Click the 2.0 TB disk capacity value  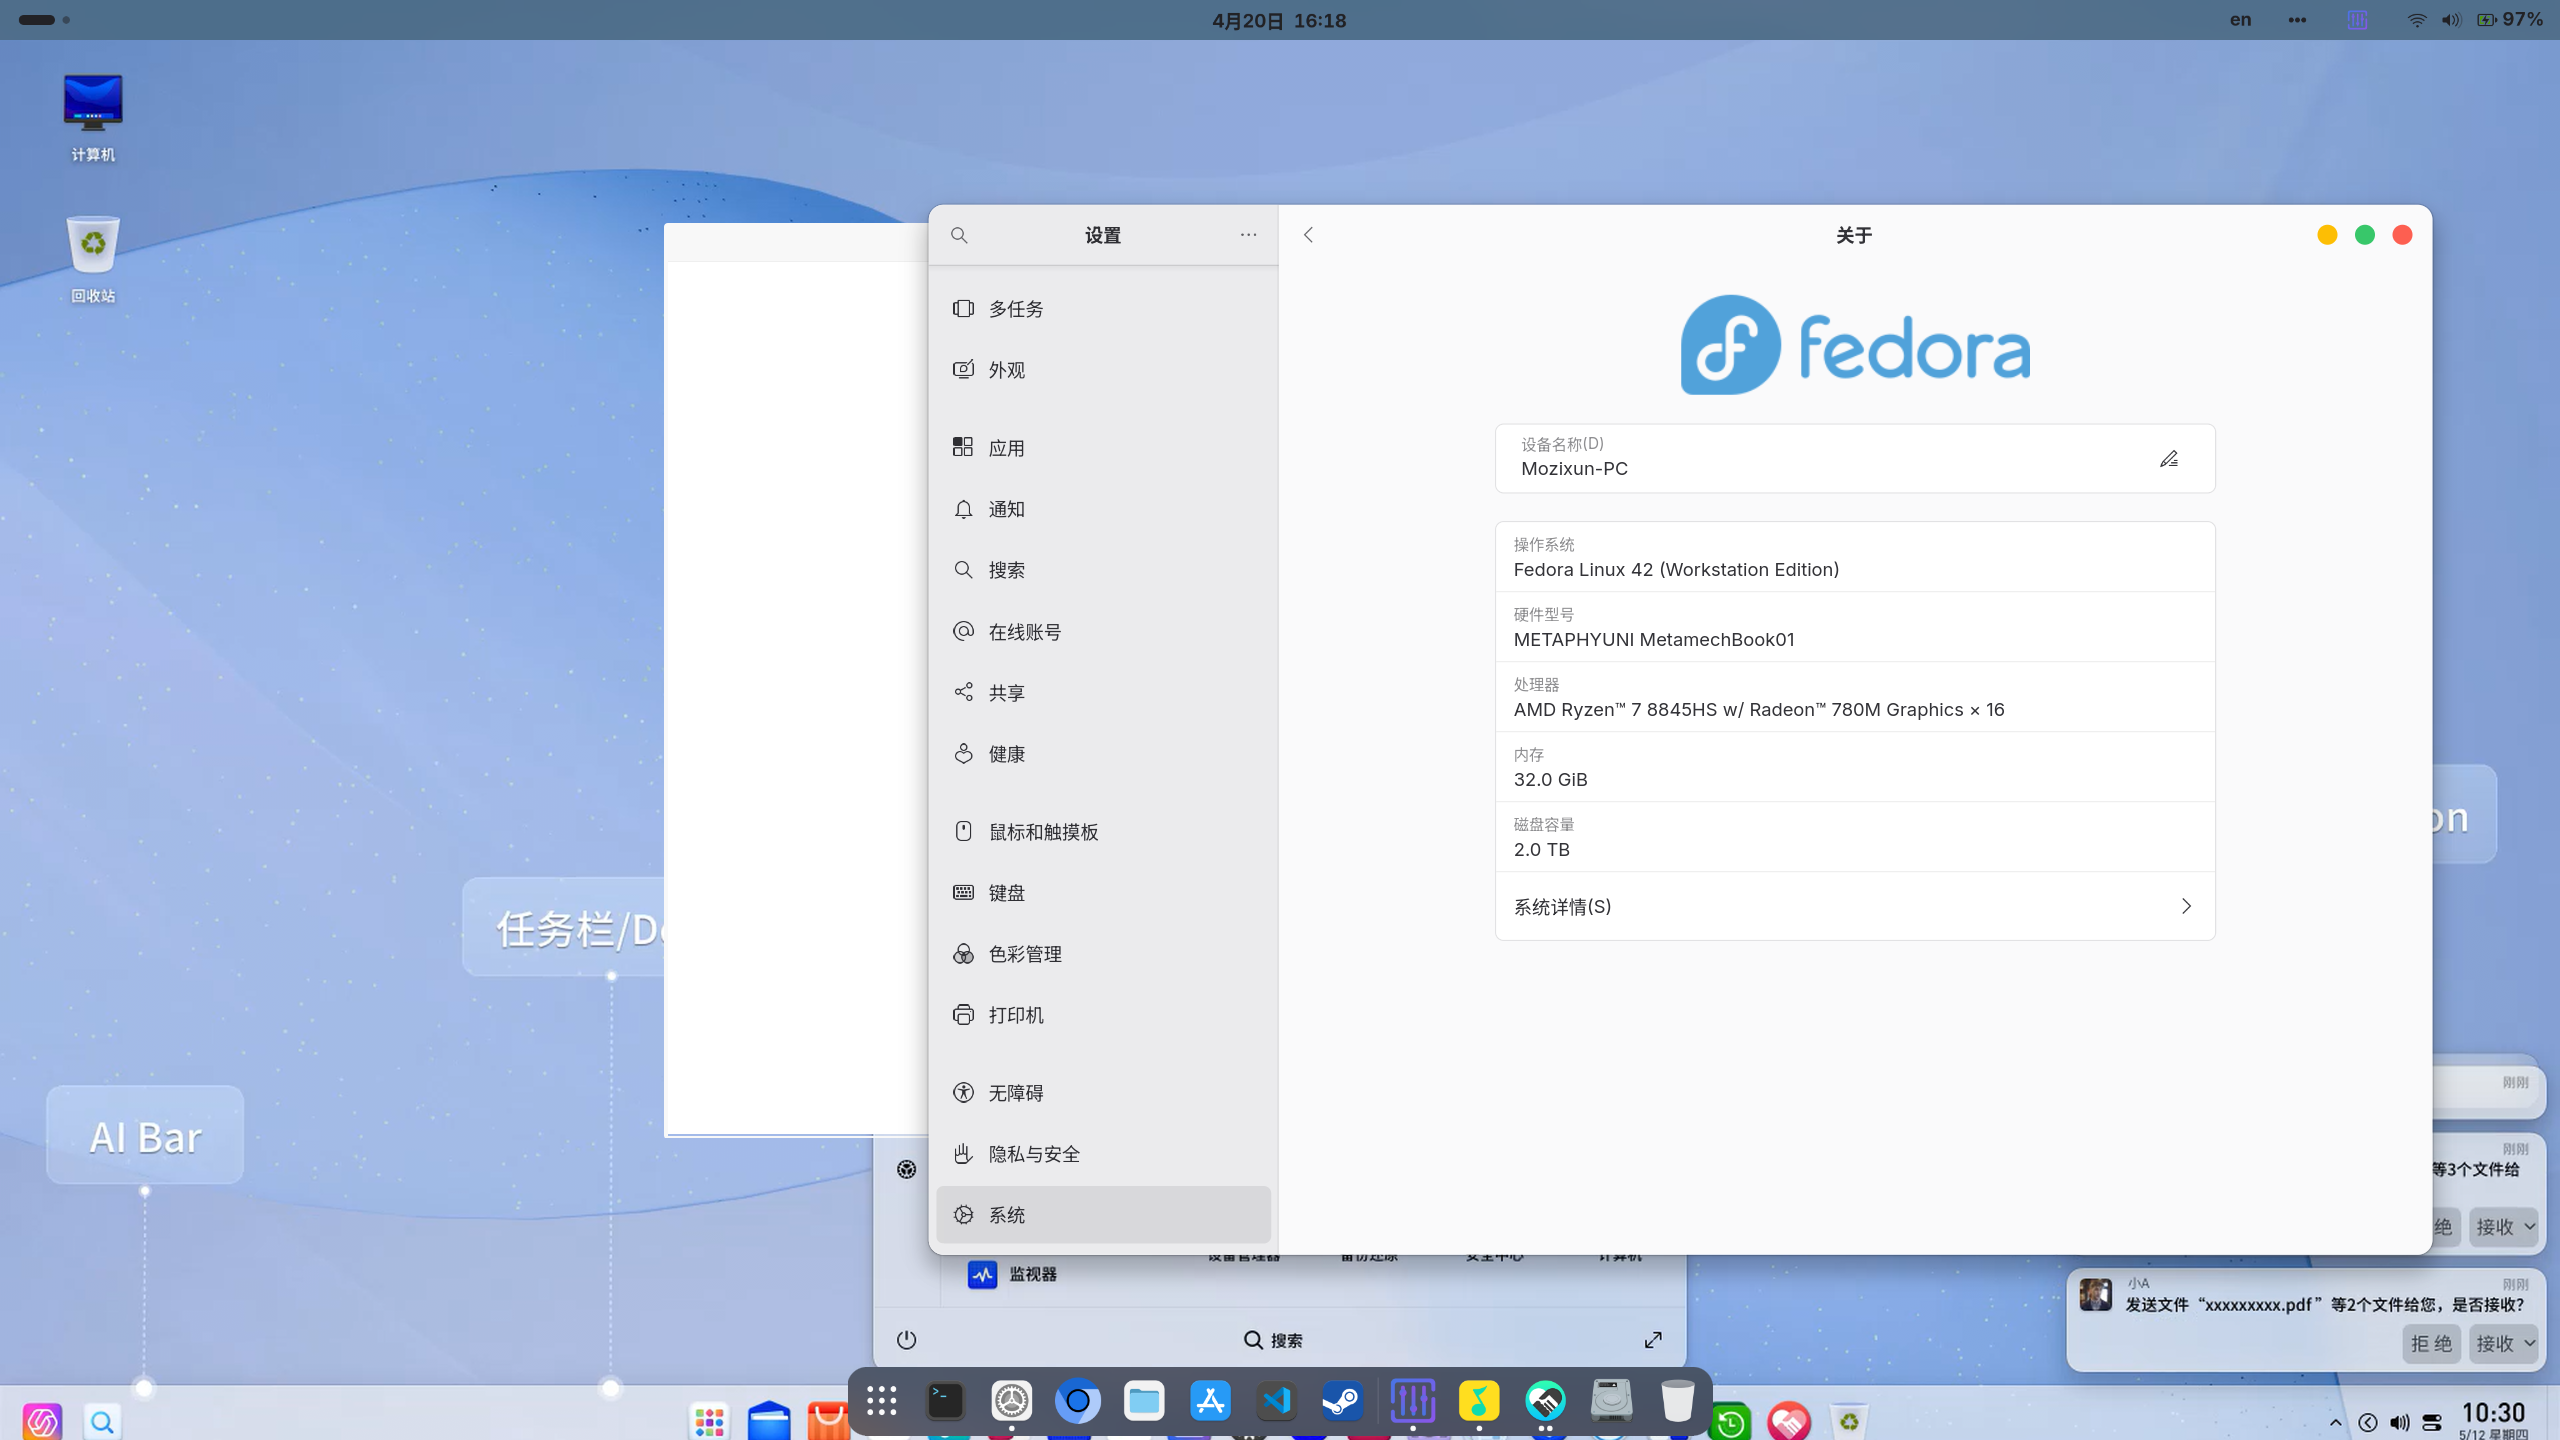(x=1541, y=850)
